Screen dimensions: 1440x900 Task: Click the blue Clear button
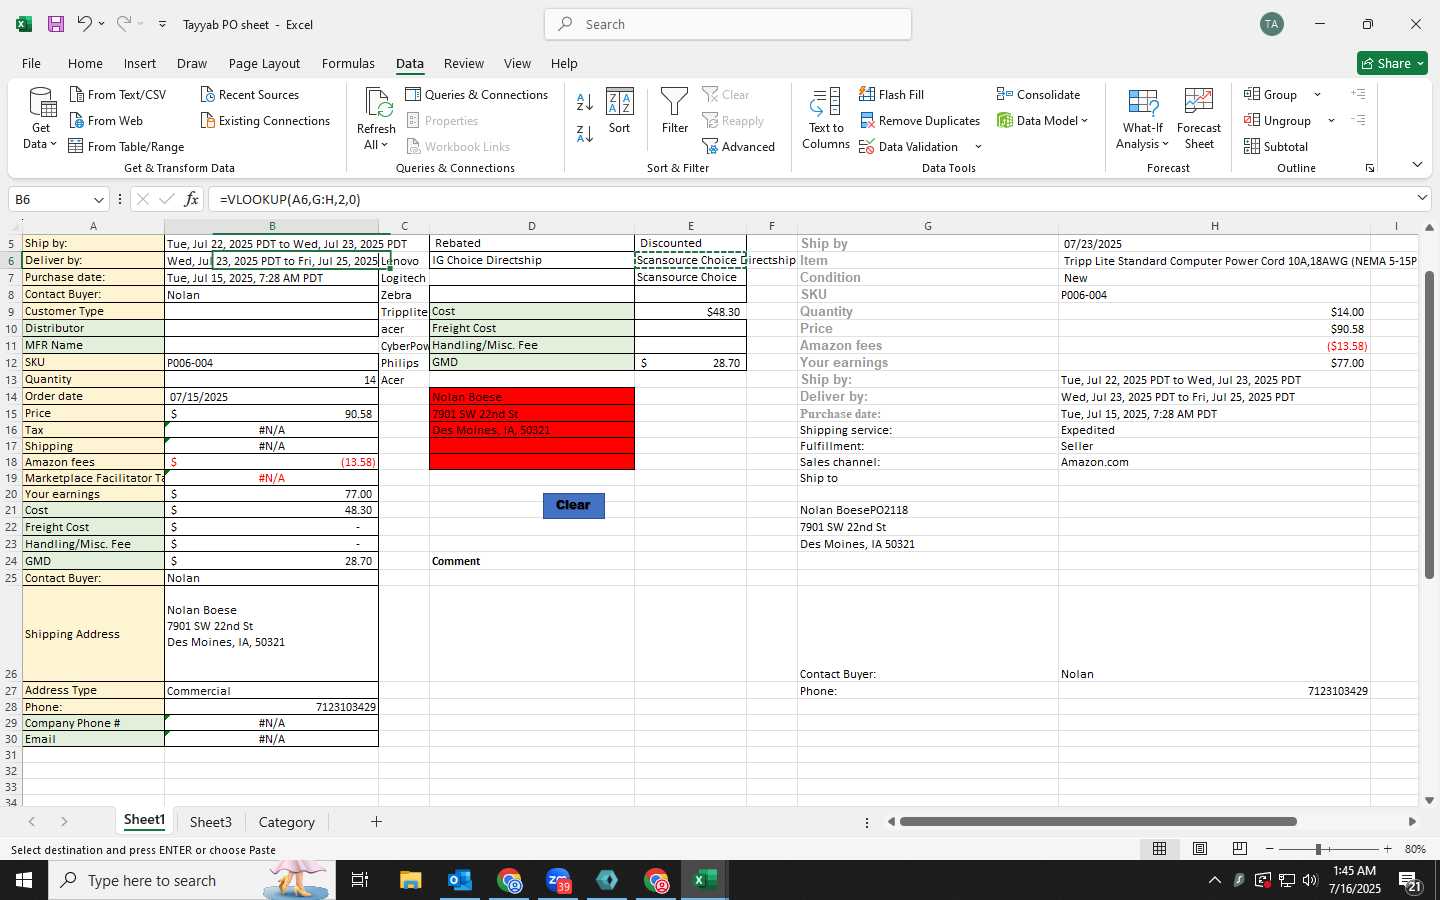coord(573,506)
